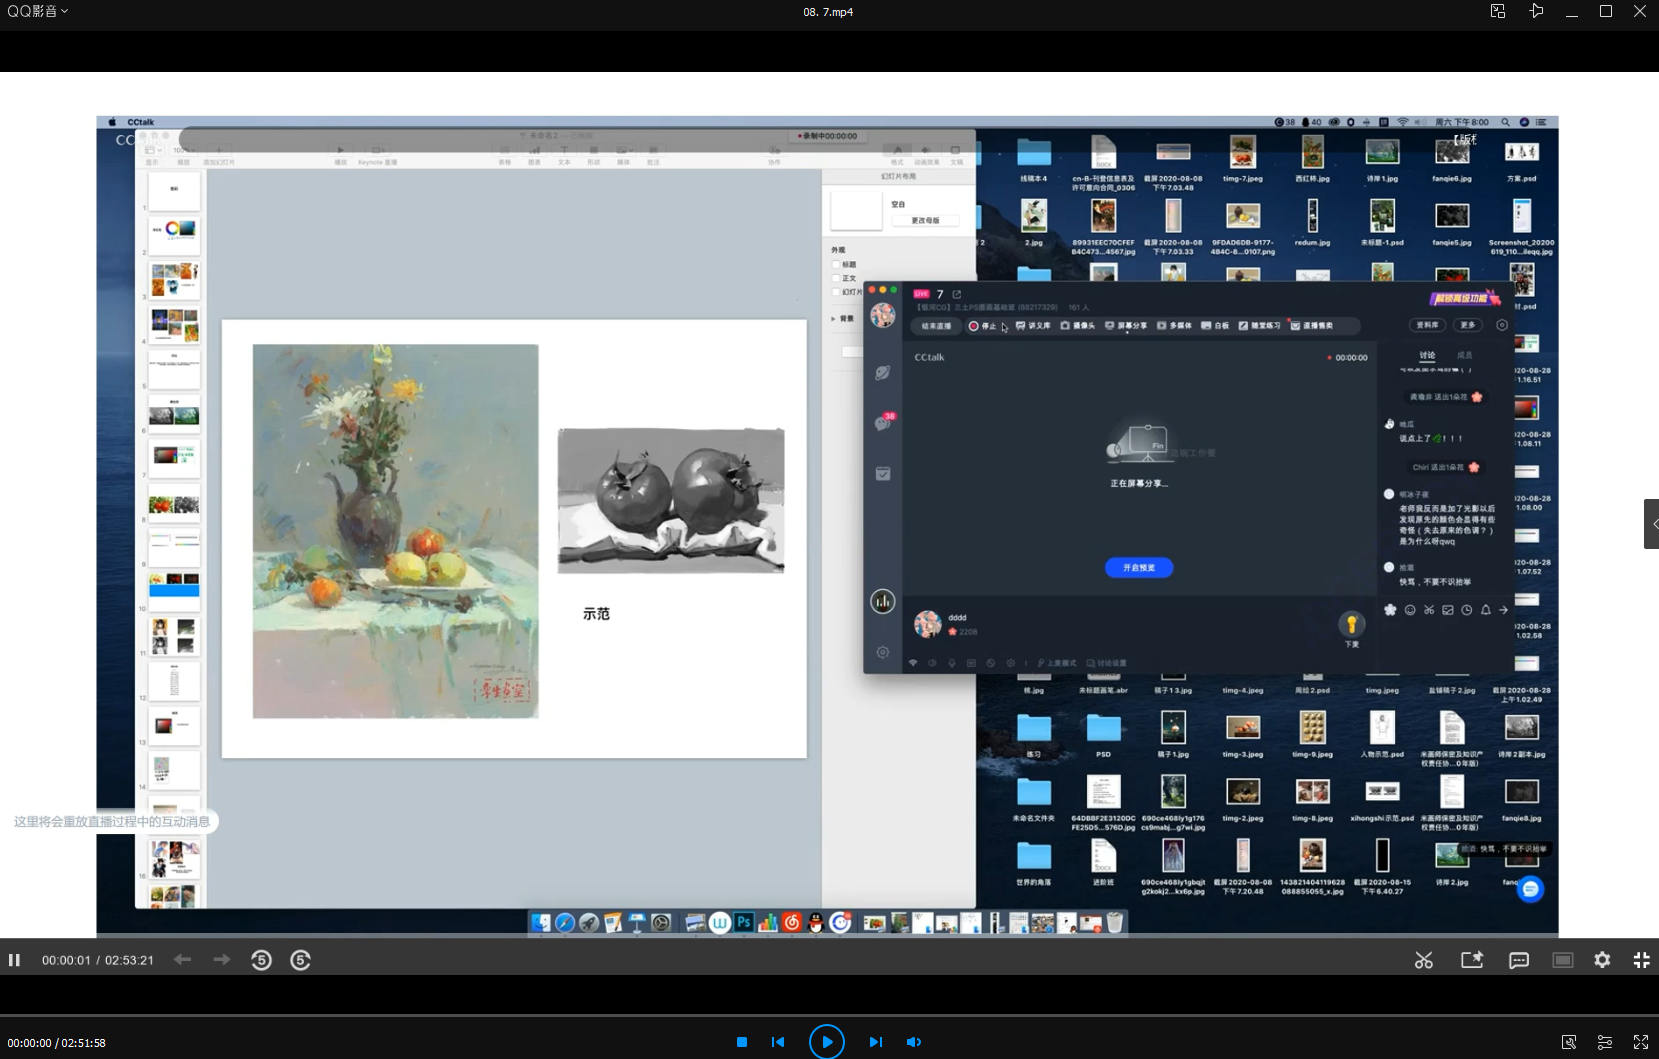Click the playback progress bar

(x=829, y=1016)
